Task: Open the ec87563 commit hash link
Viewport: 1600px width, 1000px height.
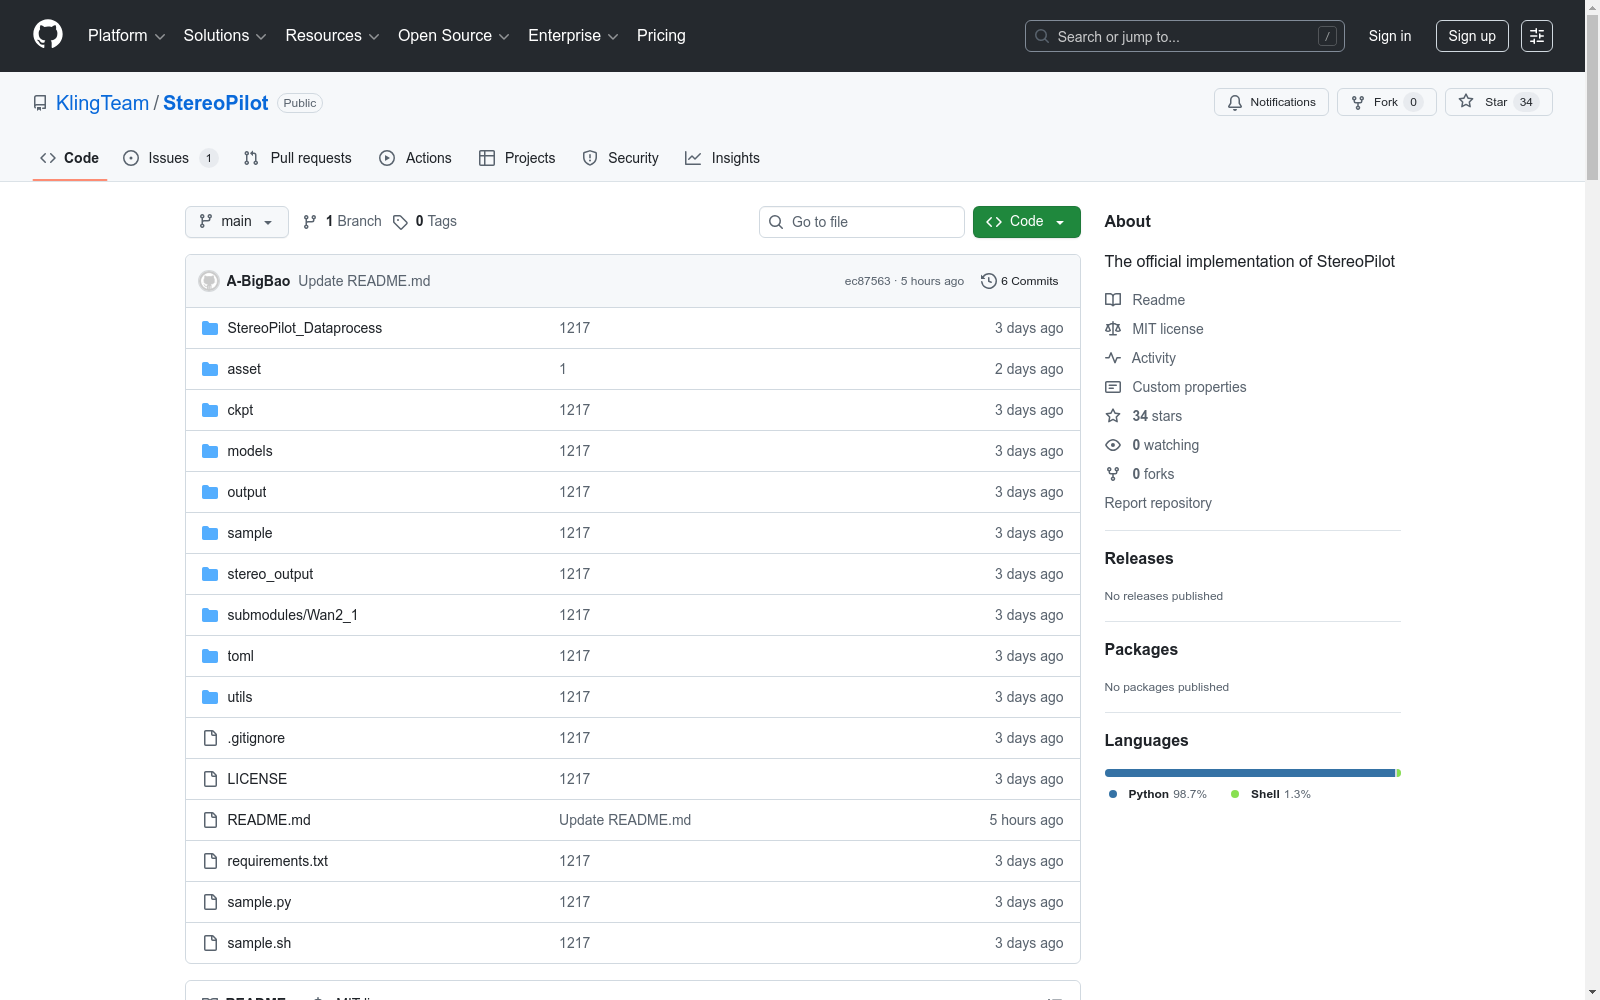Action: [867, 281]
